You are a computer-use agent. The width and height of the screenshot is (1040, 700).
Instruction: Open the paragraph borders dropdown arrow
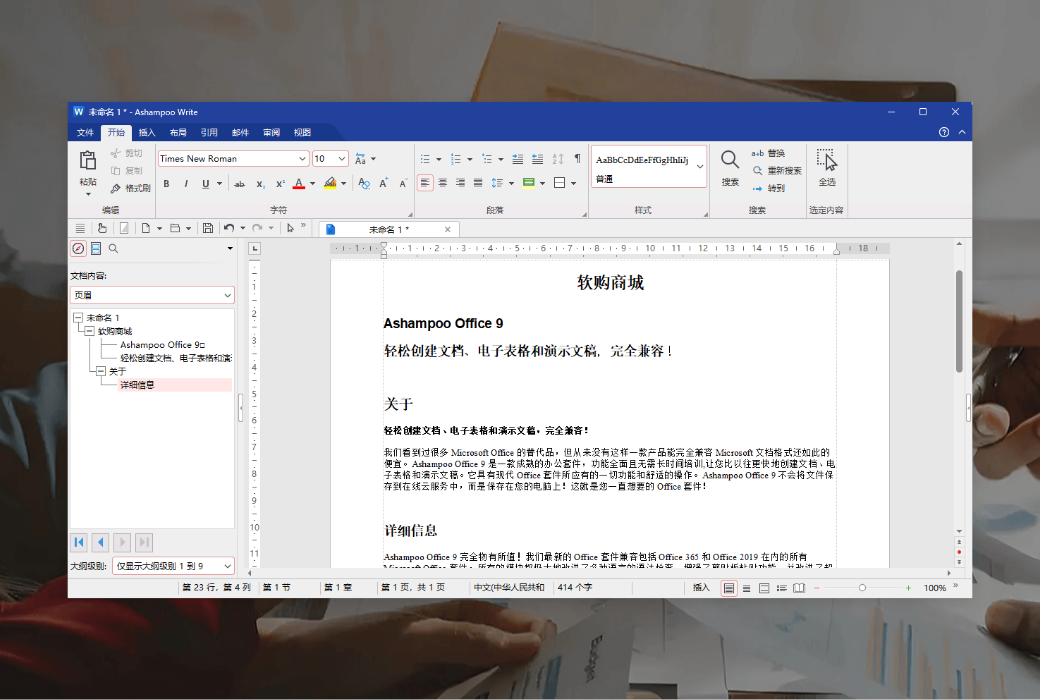574,183
